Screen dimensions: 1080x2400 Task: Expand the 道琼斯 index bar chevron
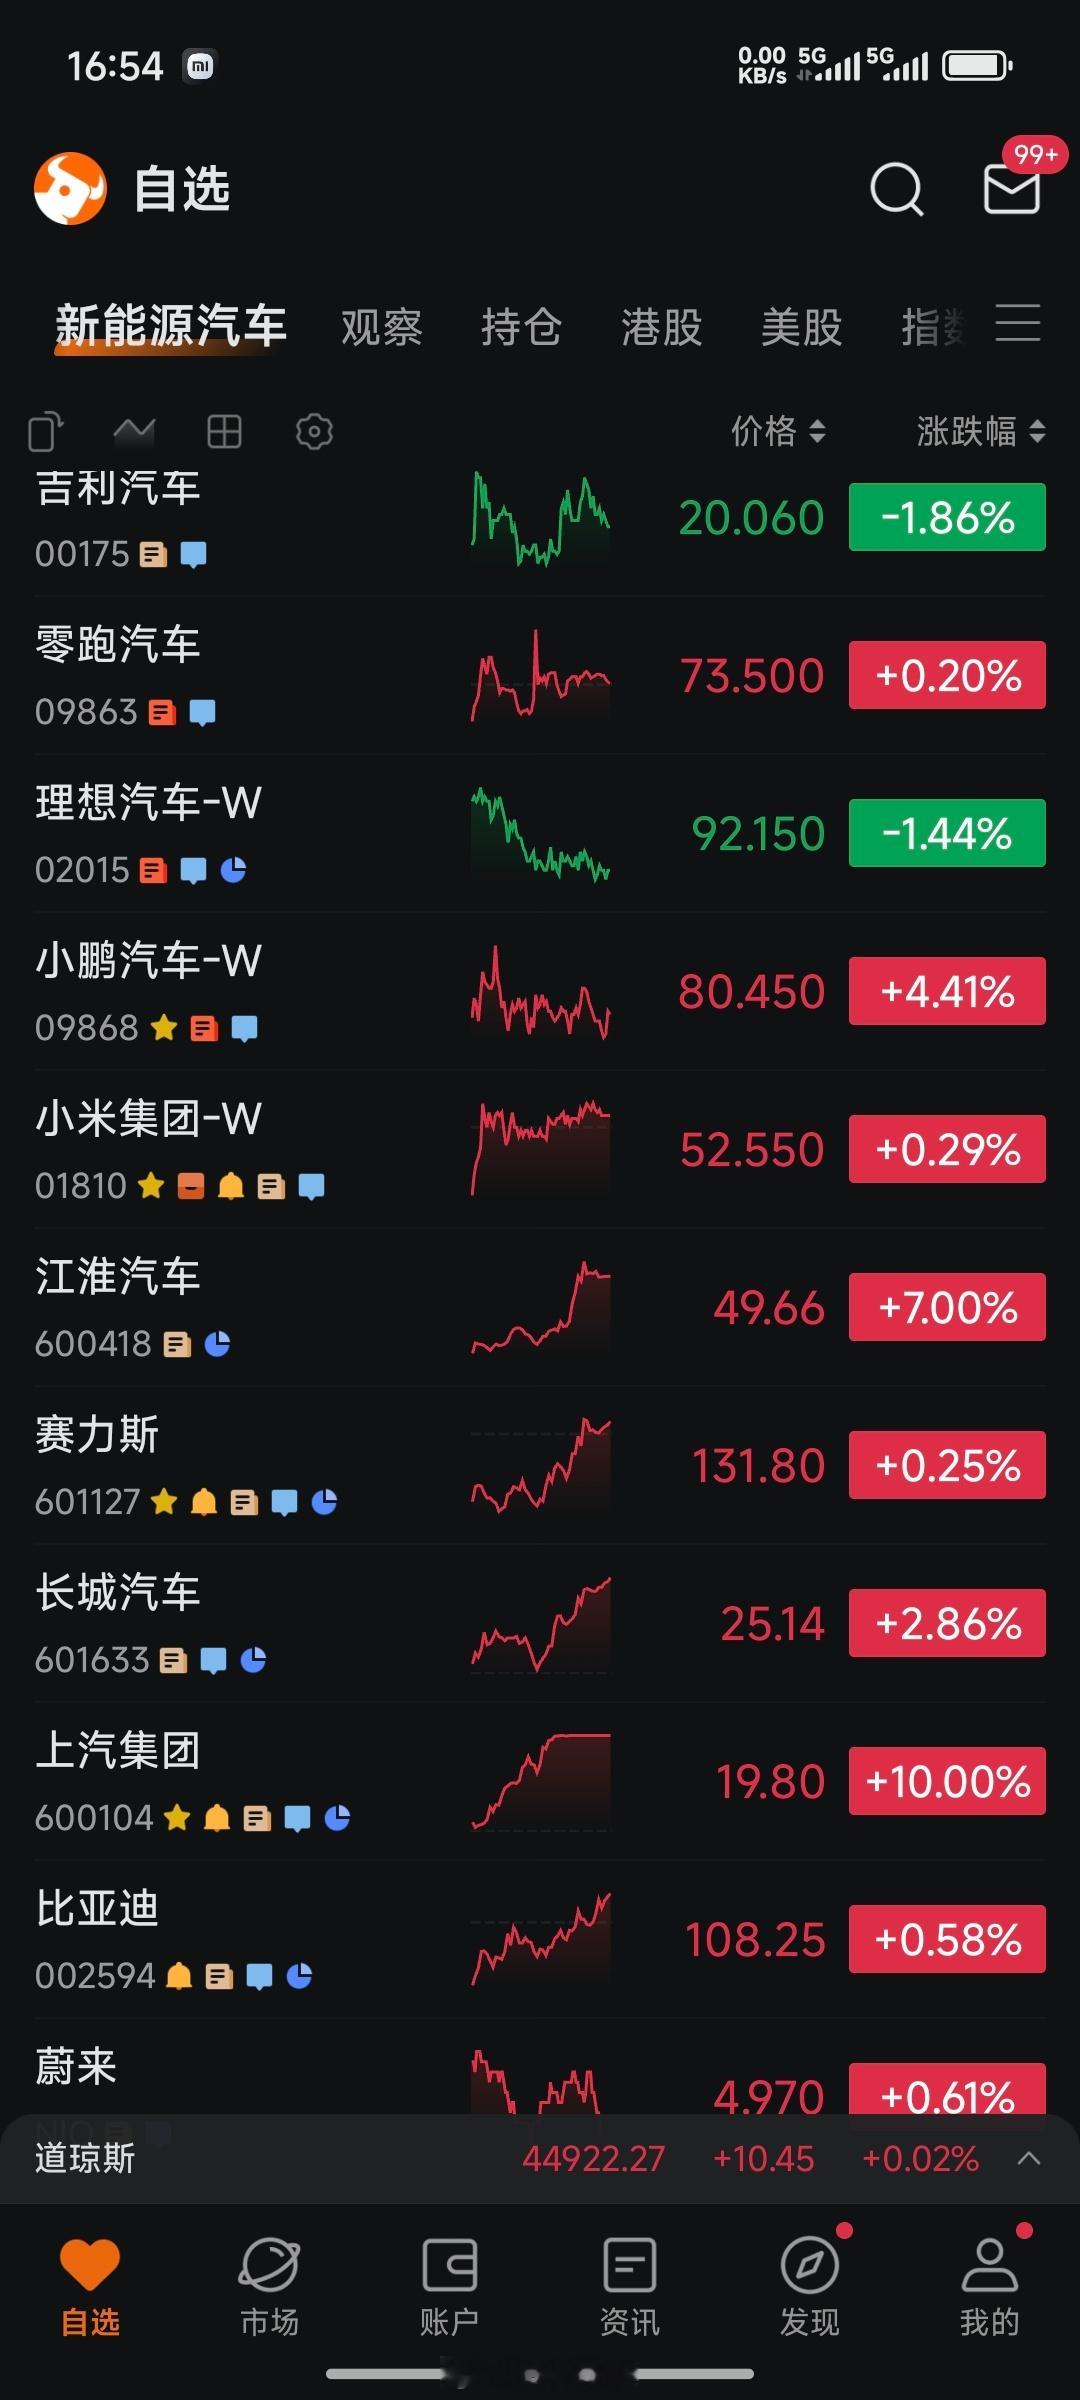coord(1029,2158)
